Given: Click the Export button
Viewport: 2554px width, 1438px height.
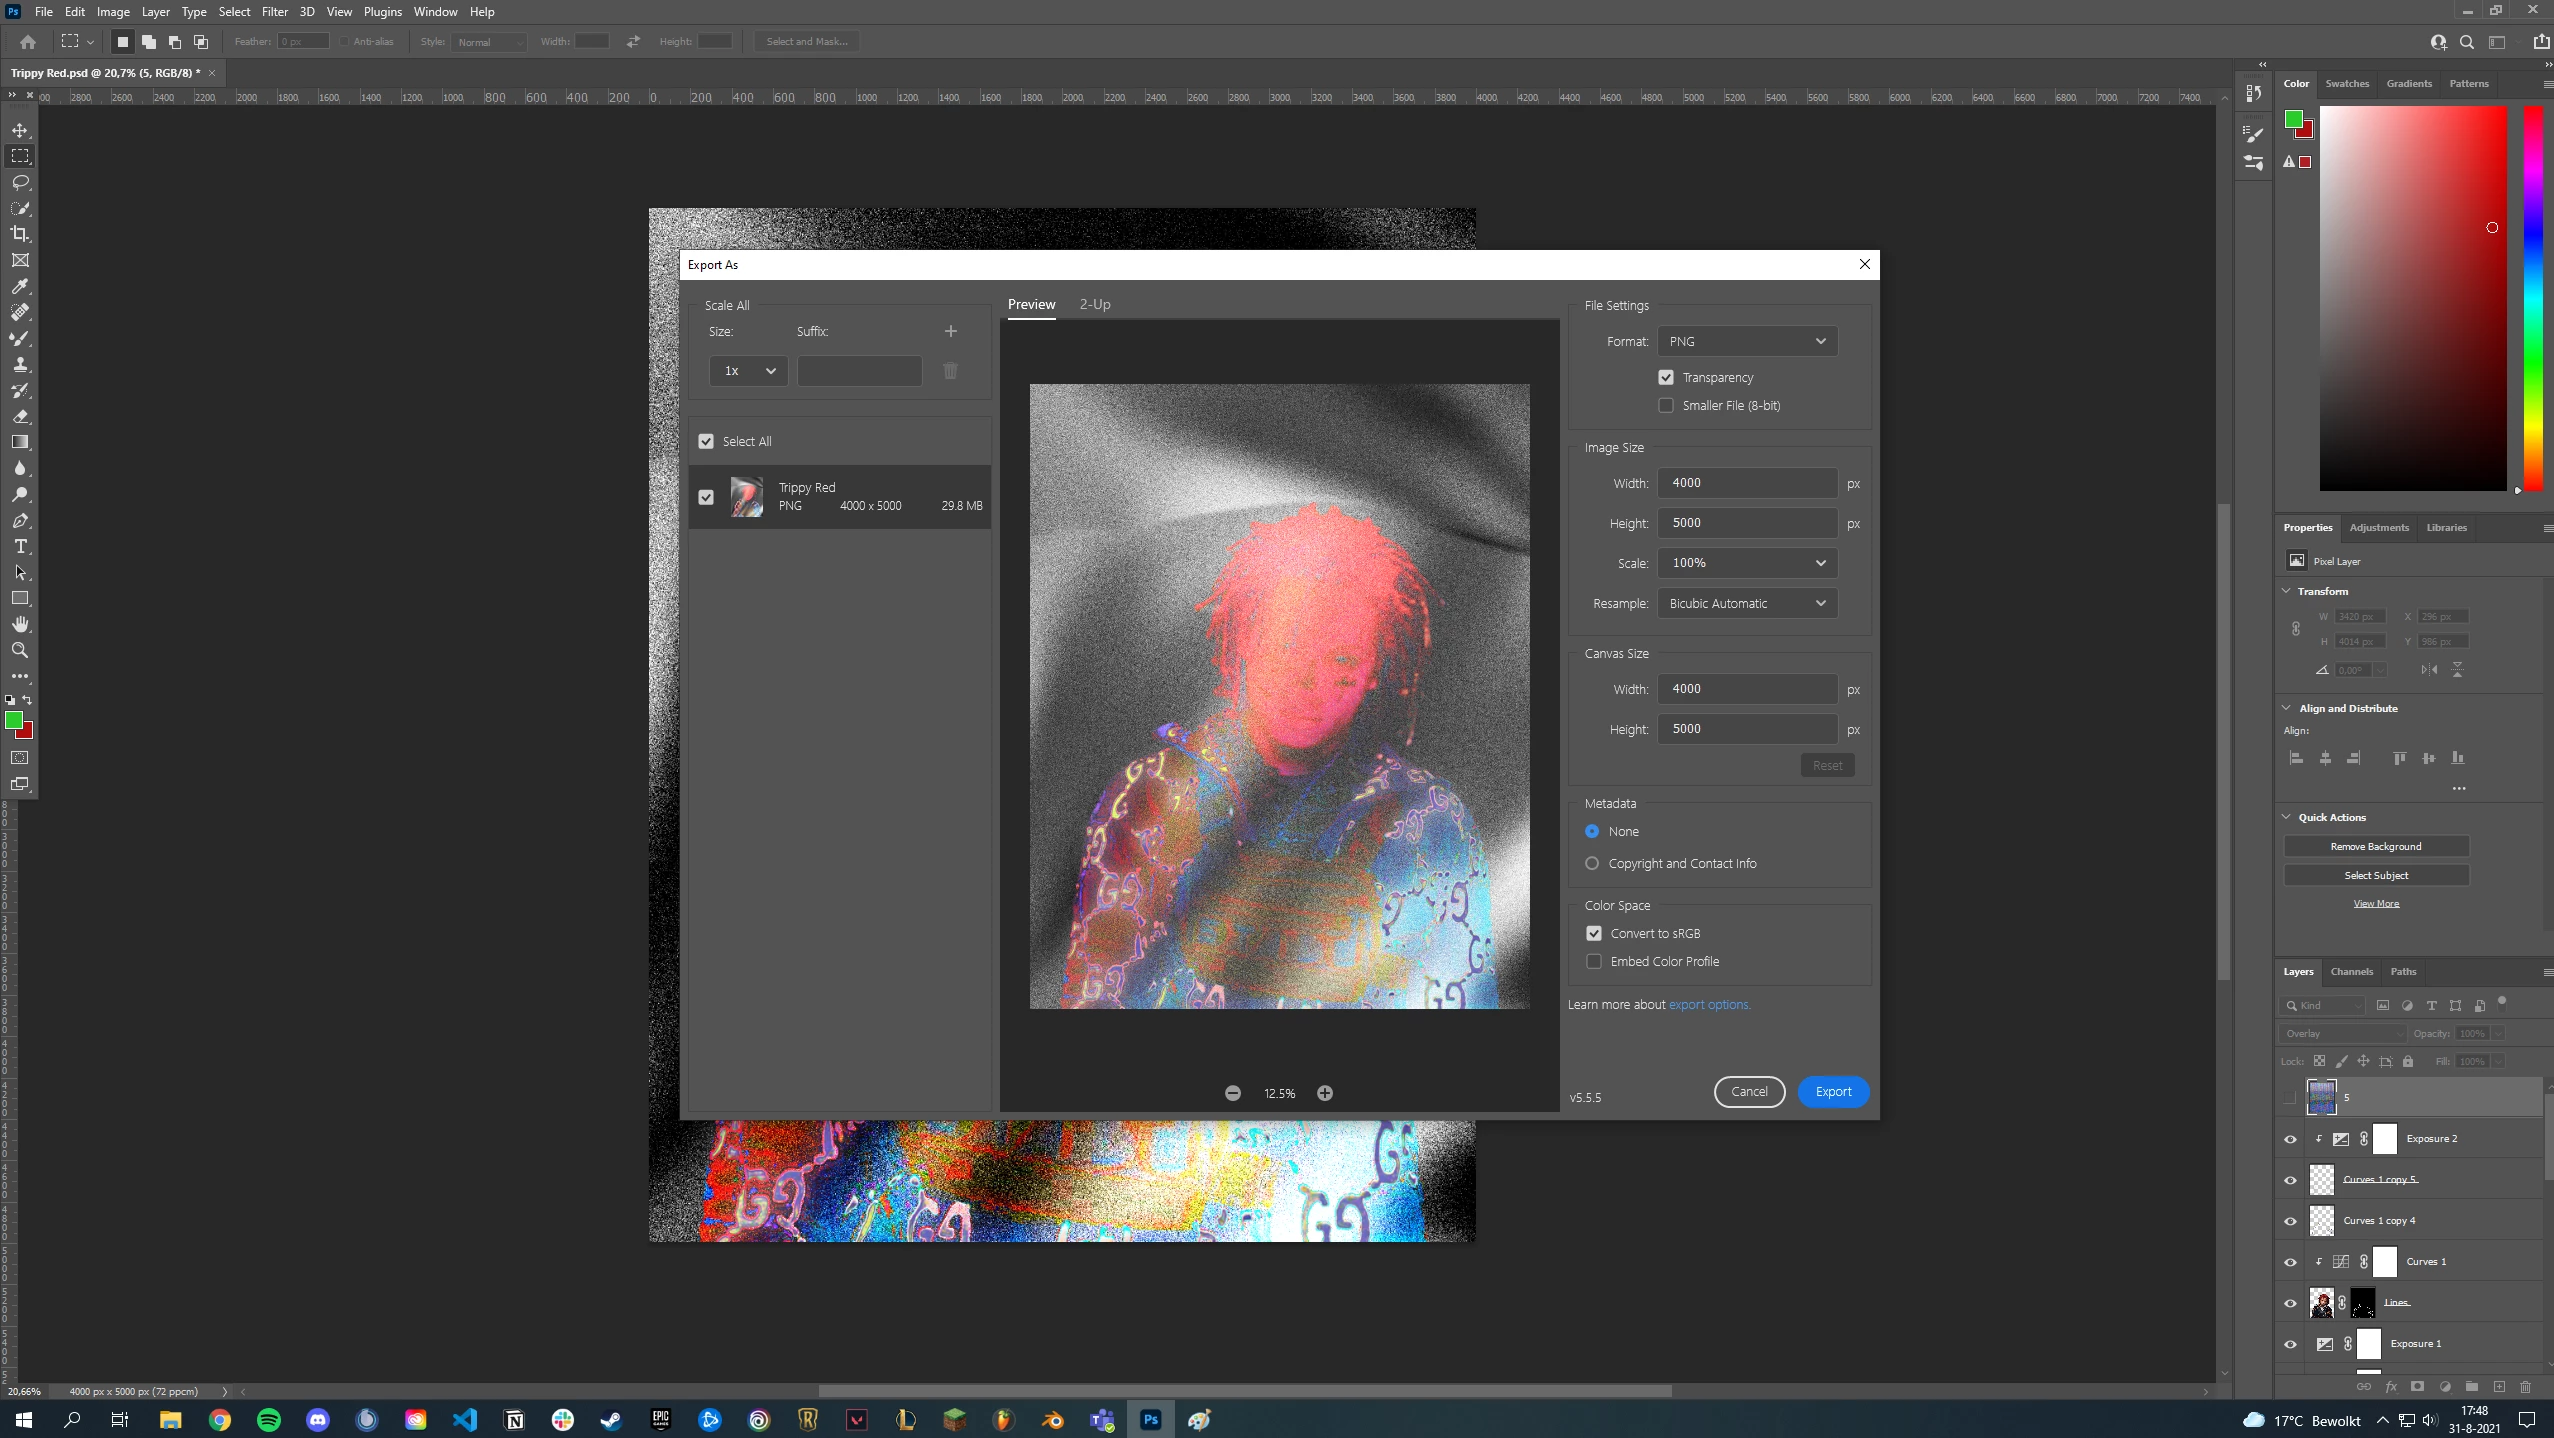Looking at the screenshot, I should pyautogui.click(x=1833, y=1091).
